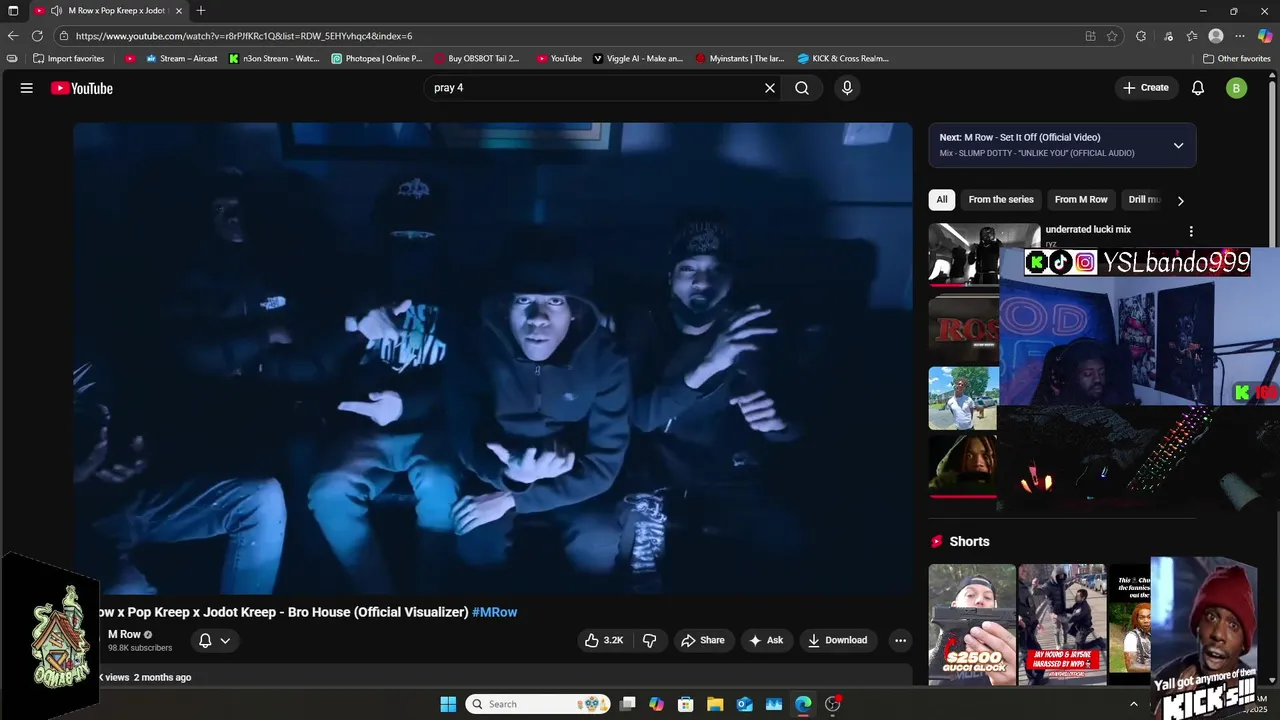1280x720 pixels.
Task: Open the Edge profile avatar
Action: (x=1216, y=36)
